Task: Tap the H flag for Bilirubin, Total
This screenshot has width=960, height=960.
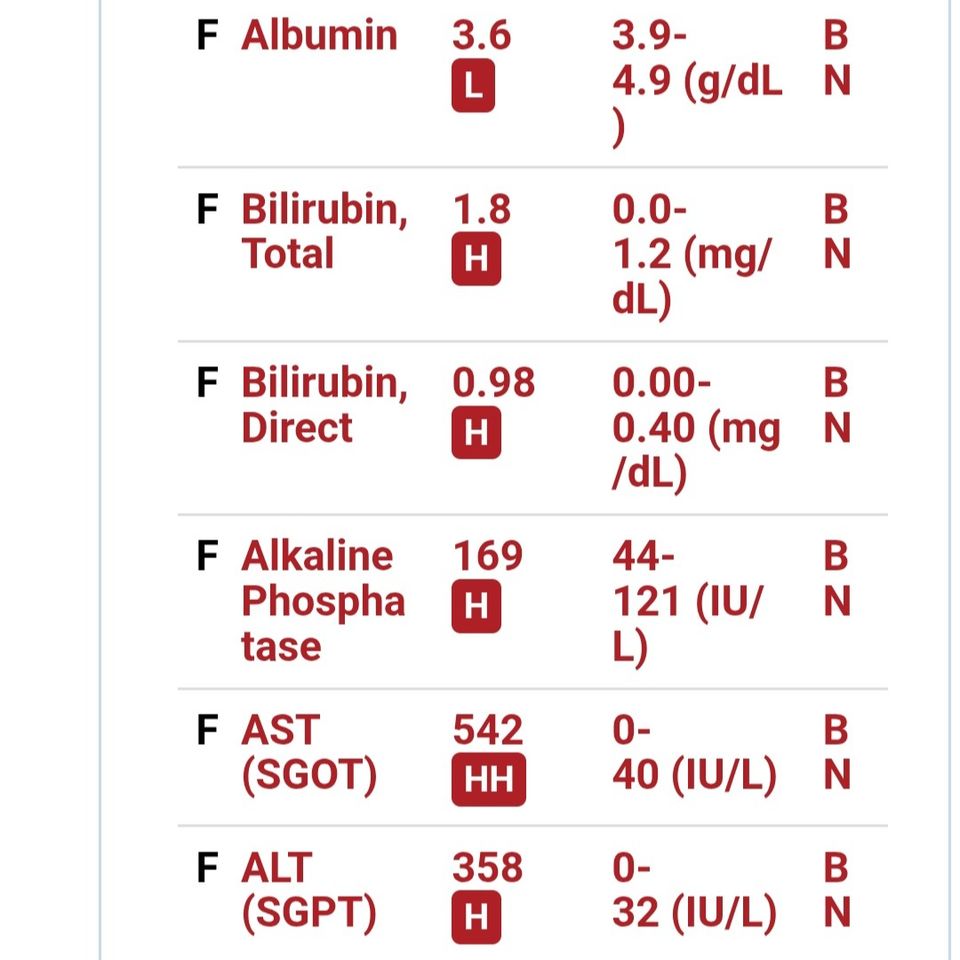Action: tap(476, 259)
